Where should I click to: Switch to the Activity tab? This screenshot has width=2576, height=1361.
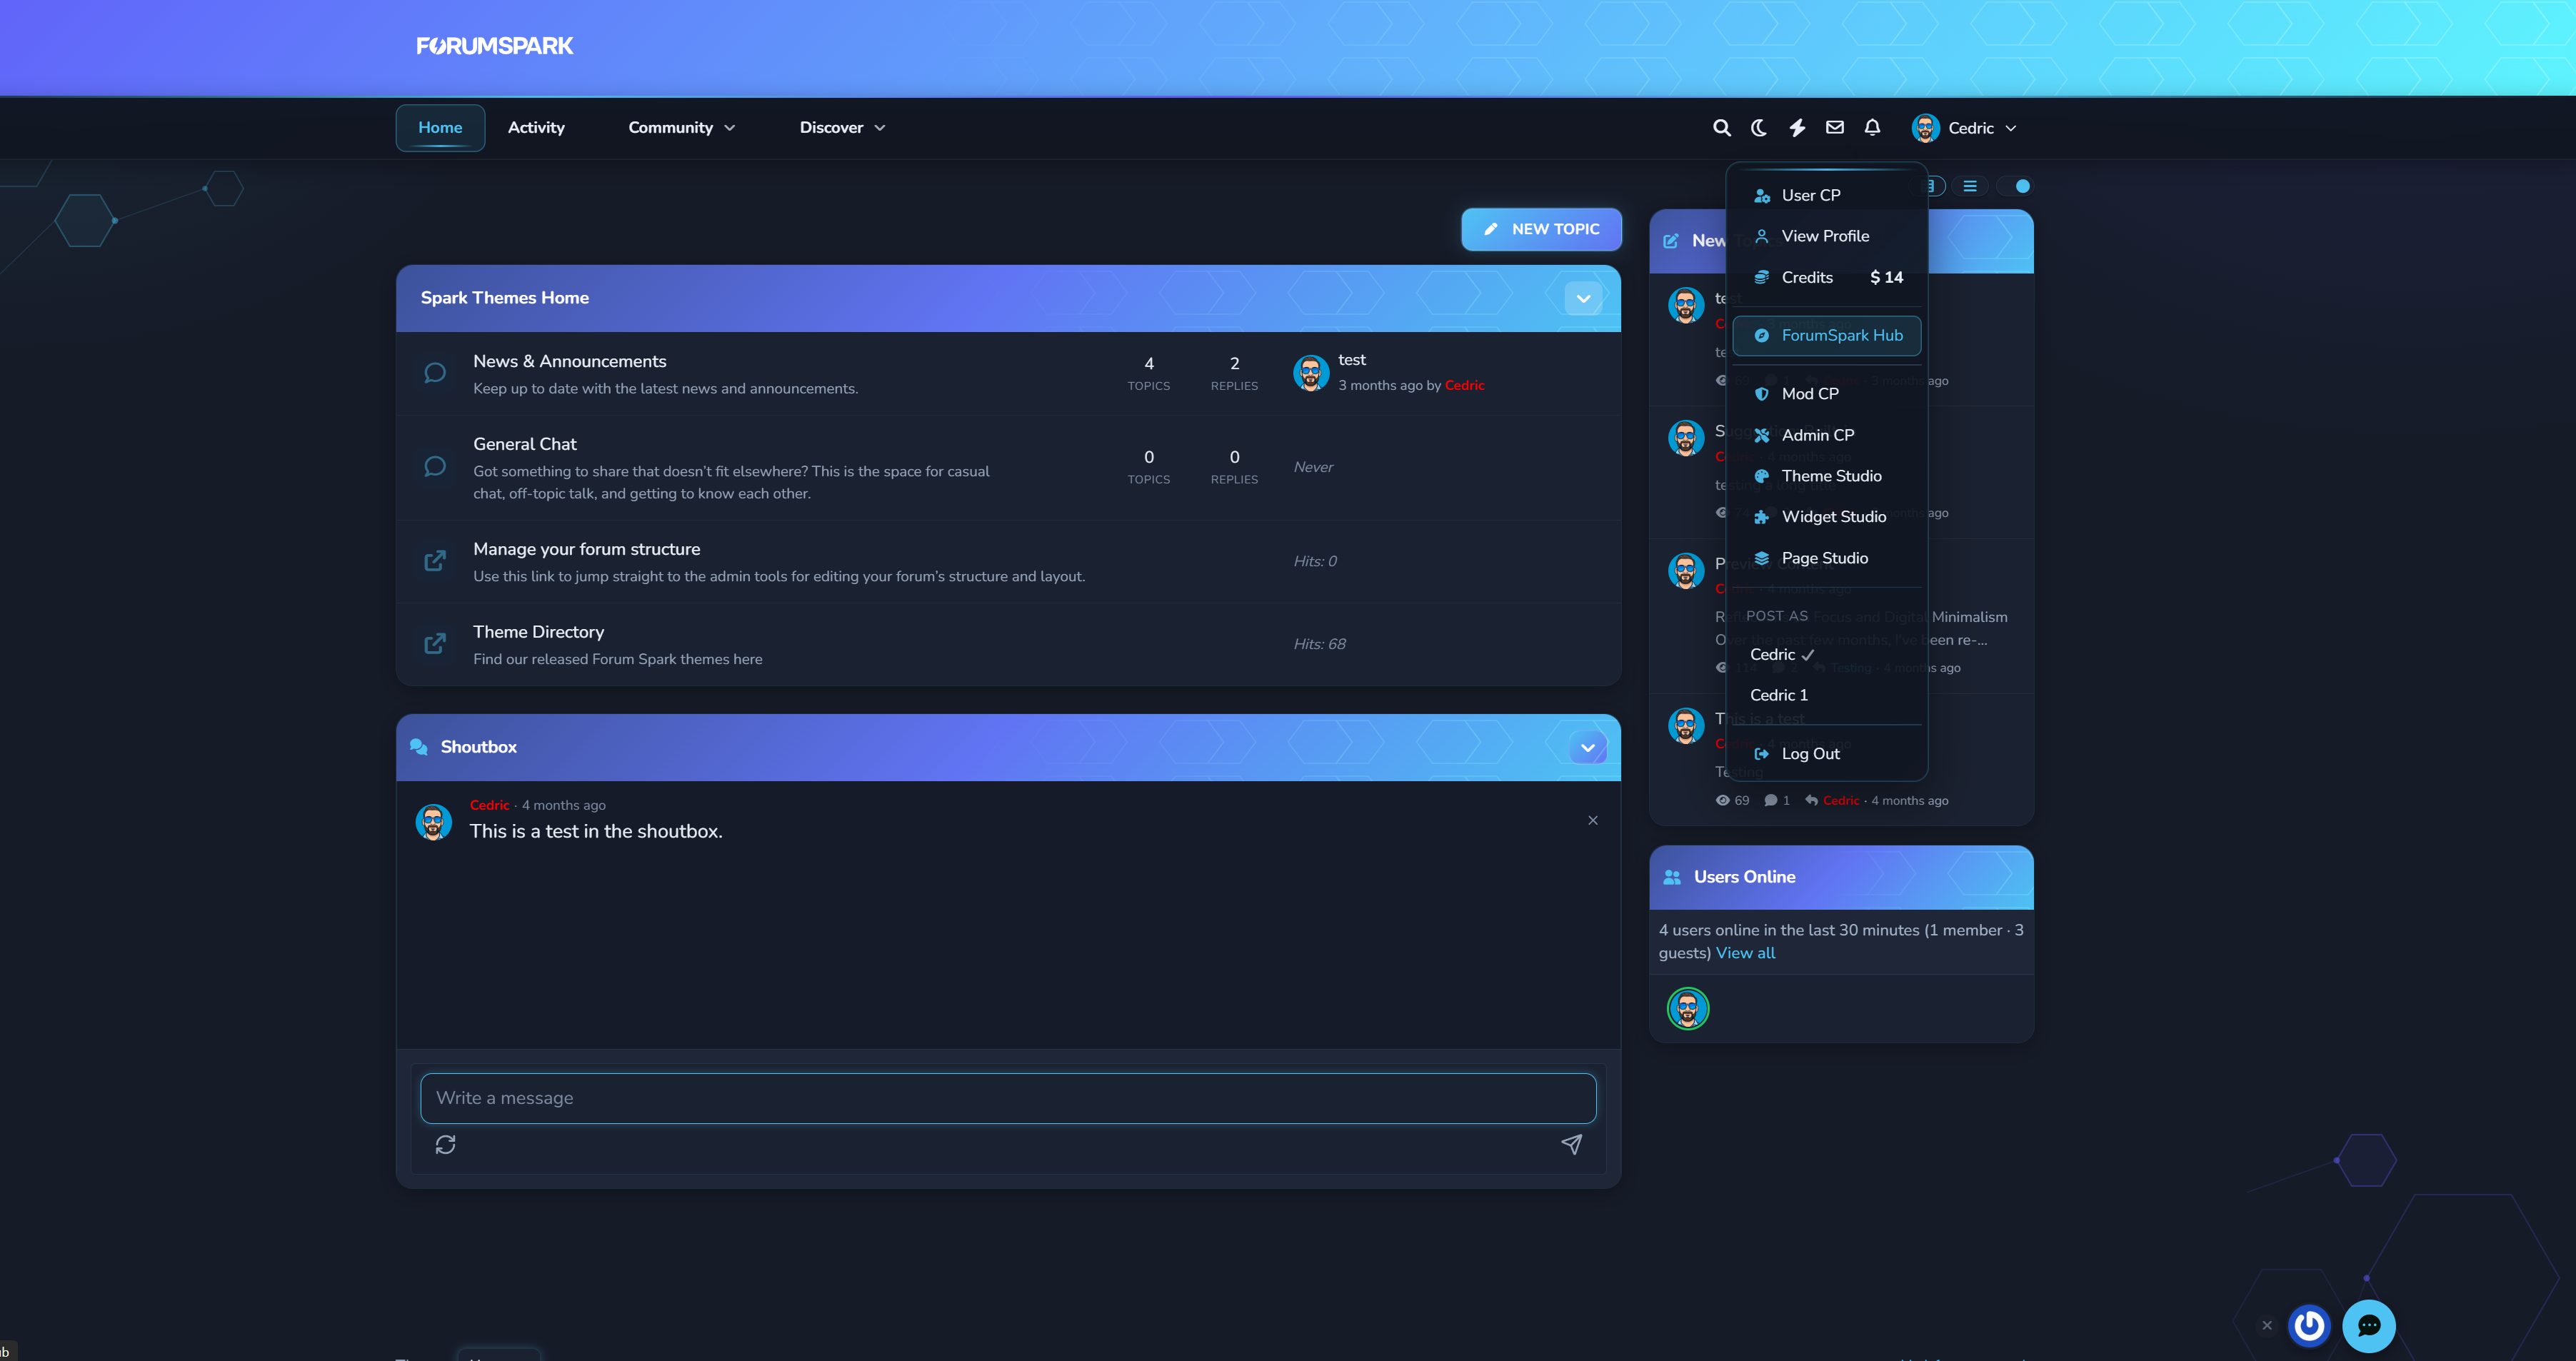click(x=536, y=128)
